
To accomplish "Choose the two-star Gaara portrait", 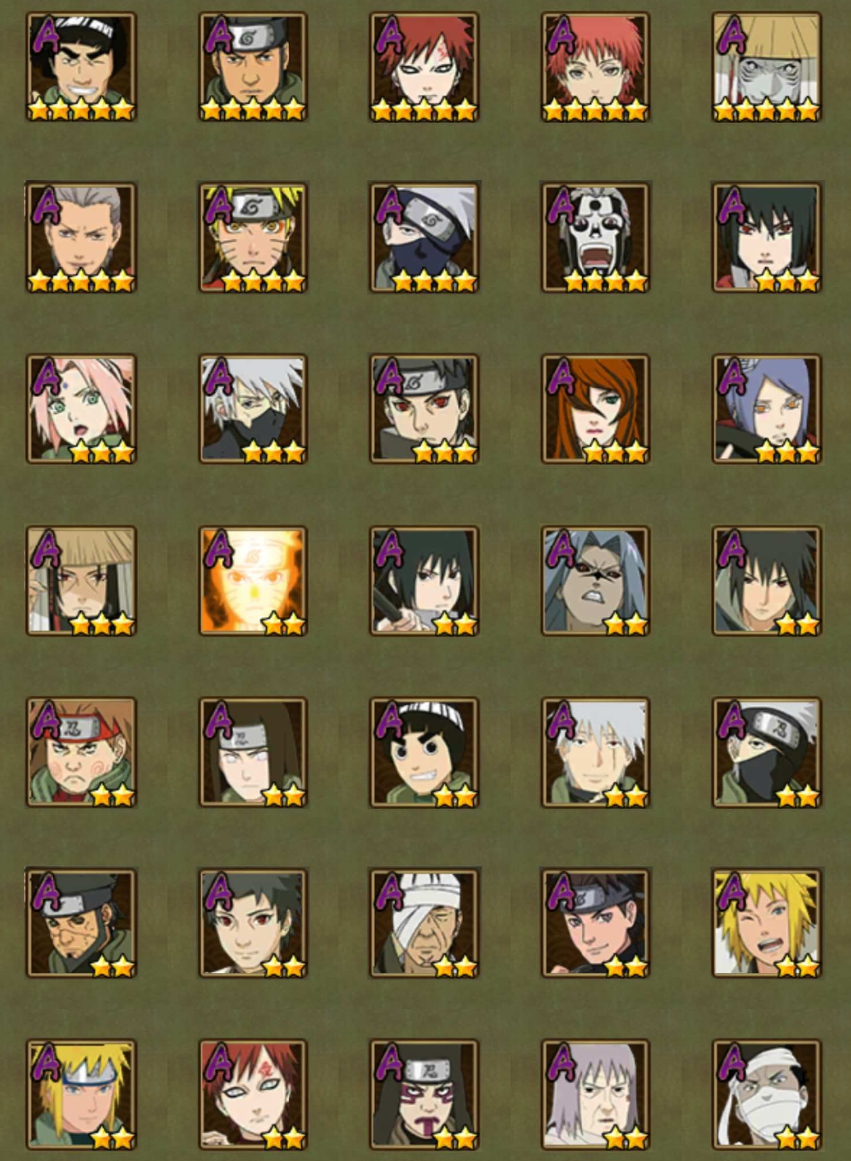I will tap(253, 1094).
